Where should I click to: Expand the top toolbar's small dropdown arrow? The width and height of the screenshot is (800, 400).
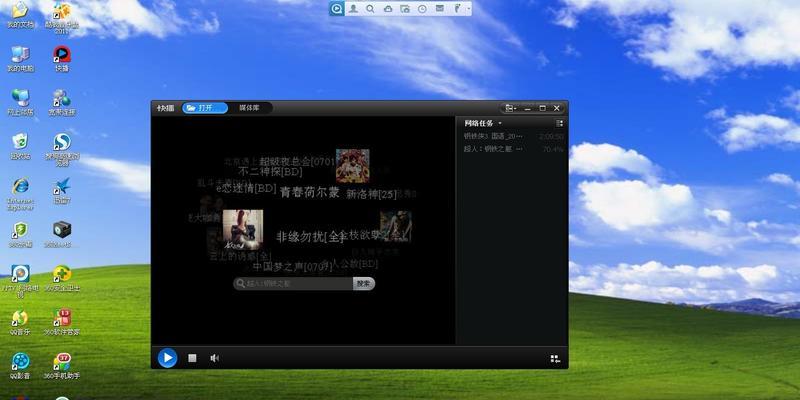click(468, 9)
